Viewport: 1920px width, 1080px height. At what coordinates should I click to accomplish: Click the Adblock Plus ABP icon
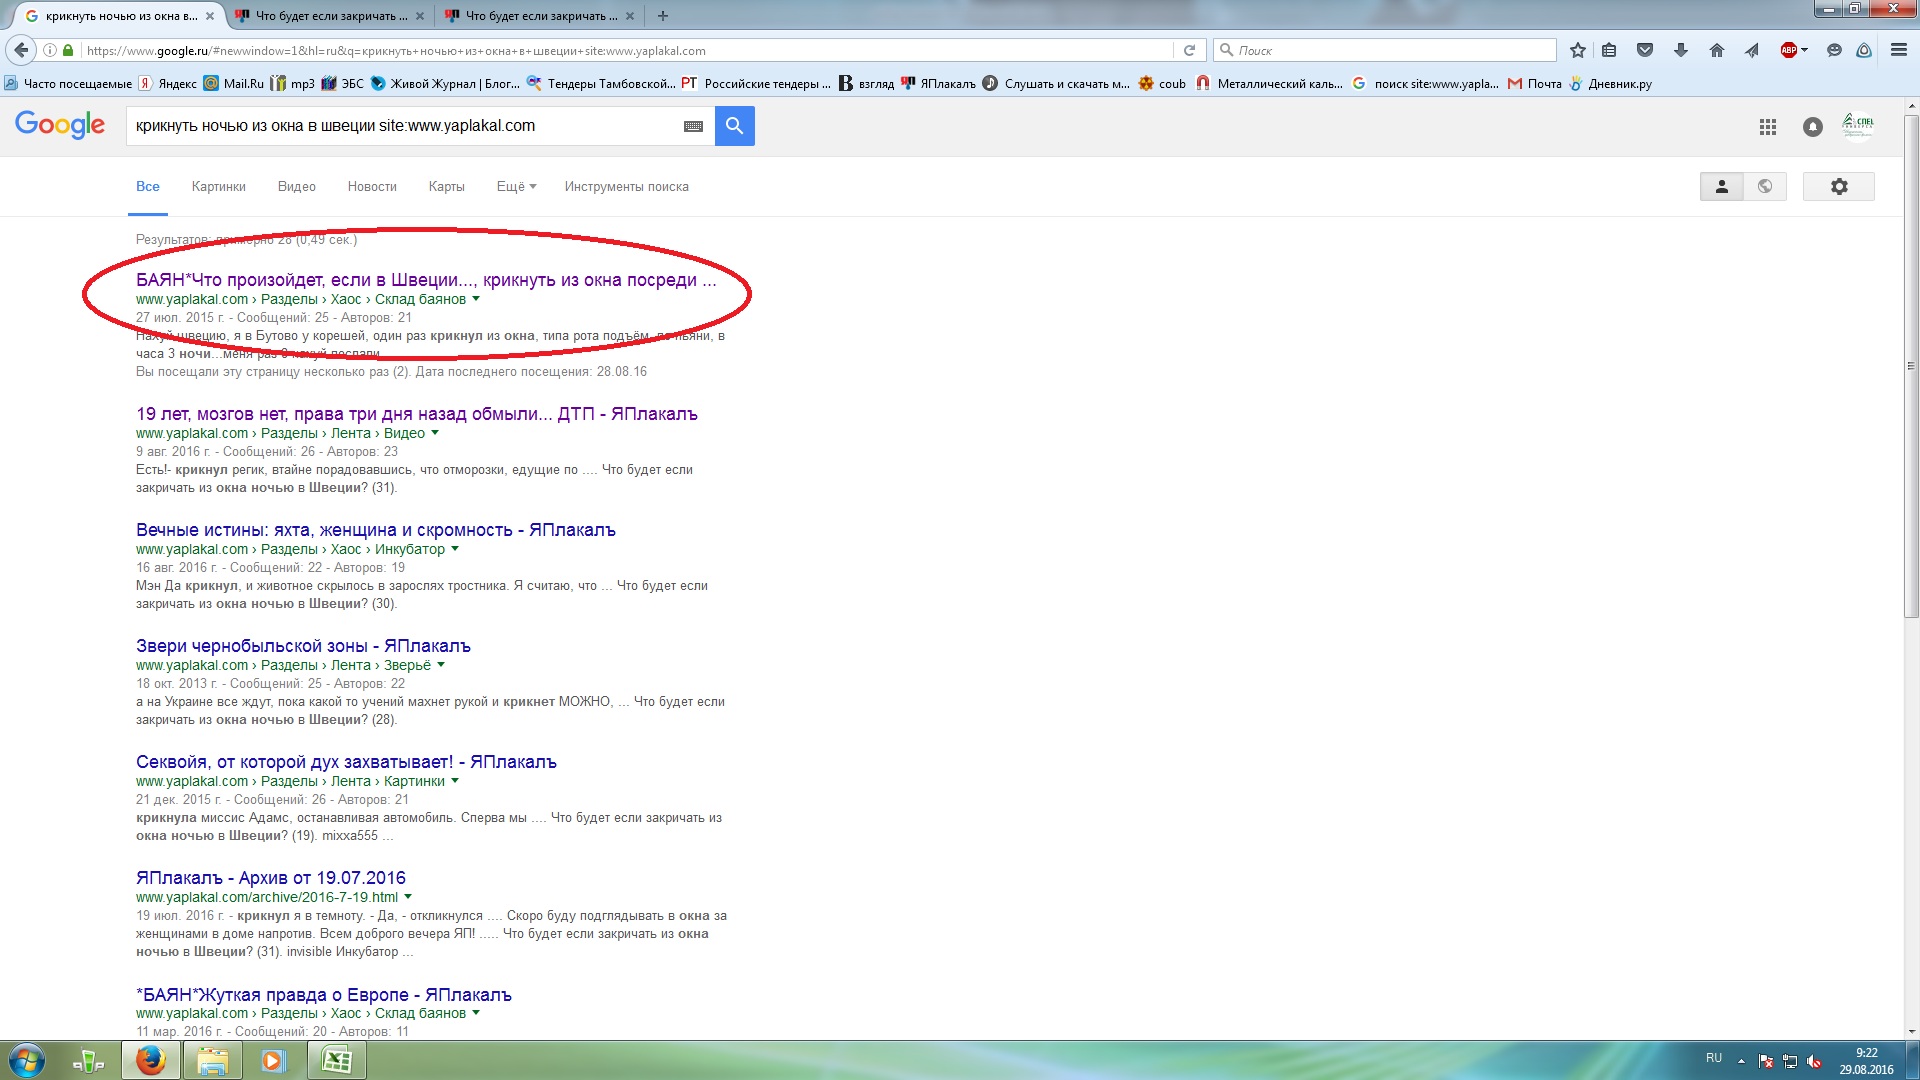tap(1789, 50)
